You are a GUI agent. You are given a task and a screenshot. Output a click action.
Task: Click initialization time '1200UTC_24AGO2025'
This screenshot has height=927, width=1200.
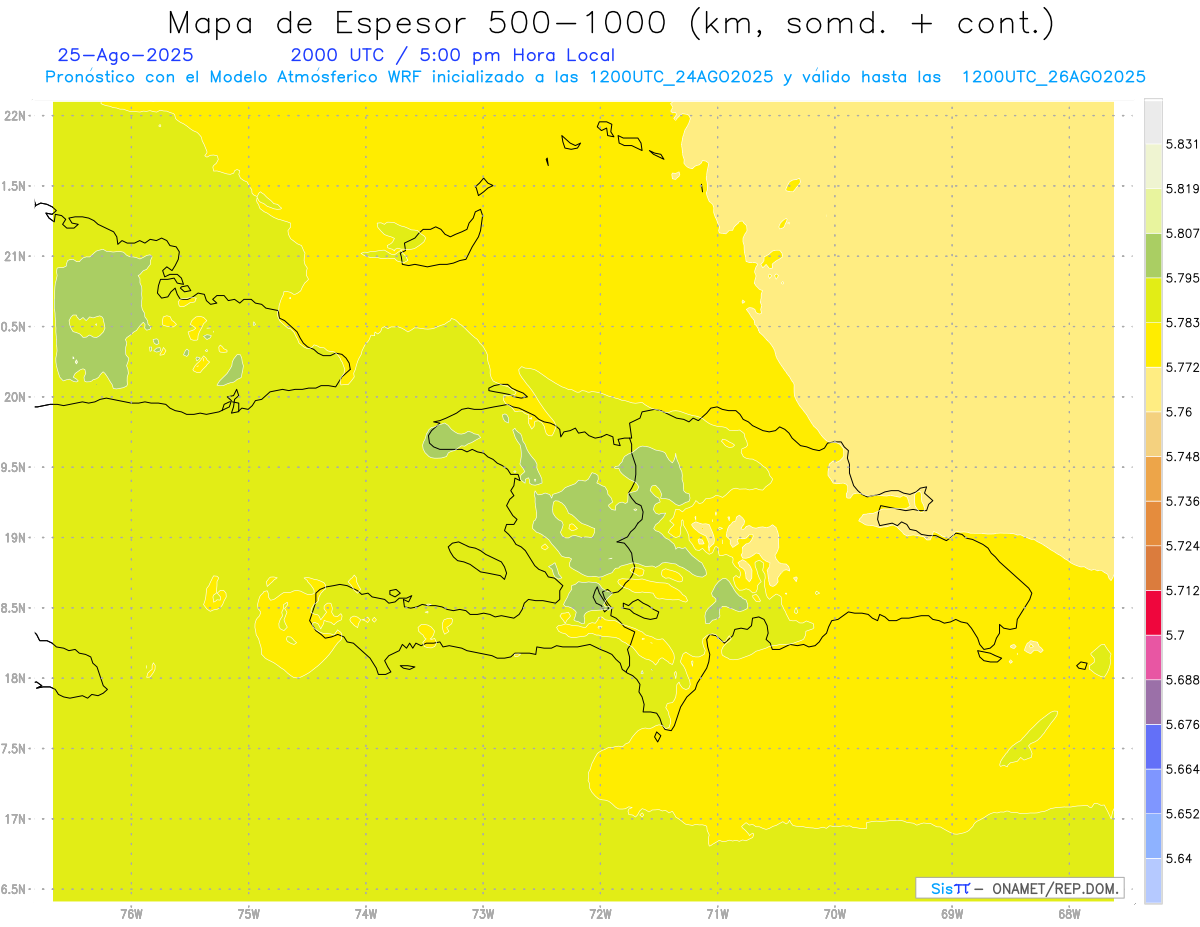pyautogui.click(x=681, y=77)
